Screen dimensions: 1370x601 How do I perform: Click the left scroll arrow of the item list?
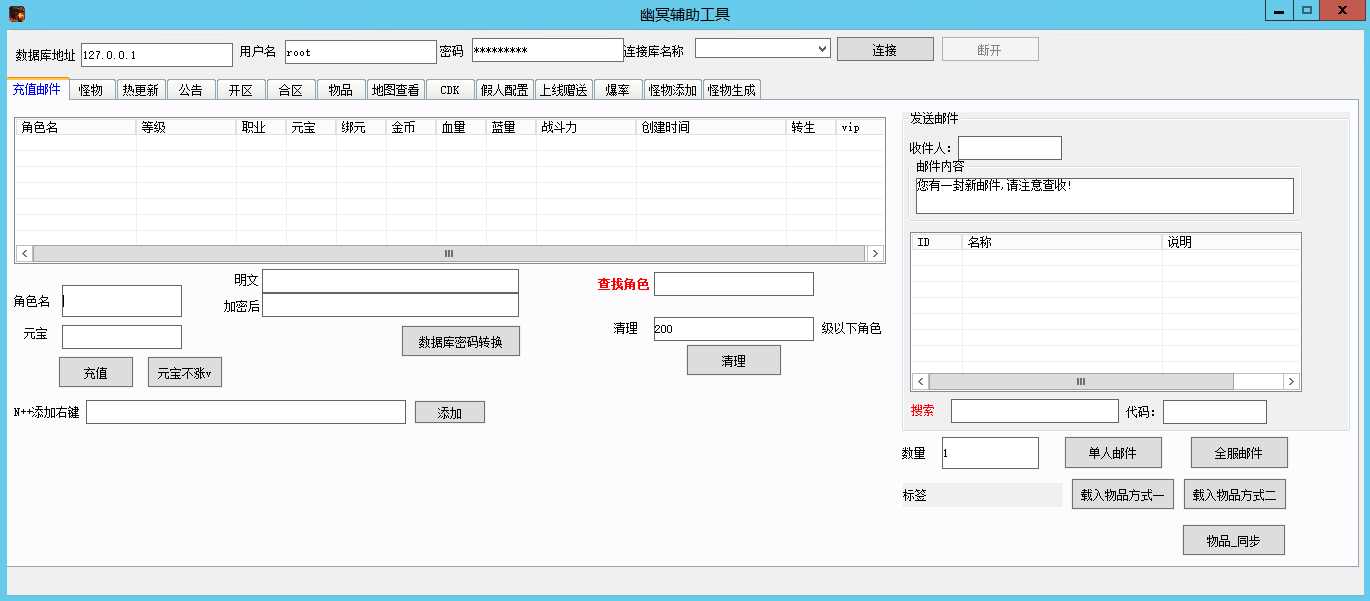(x=920, y=382)
